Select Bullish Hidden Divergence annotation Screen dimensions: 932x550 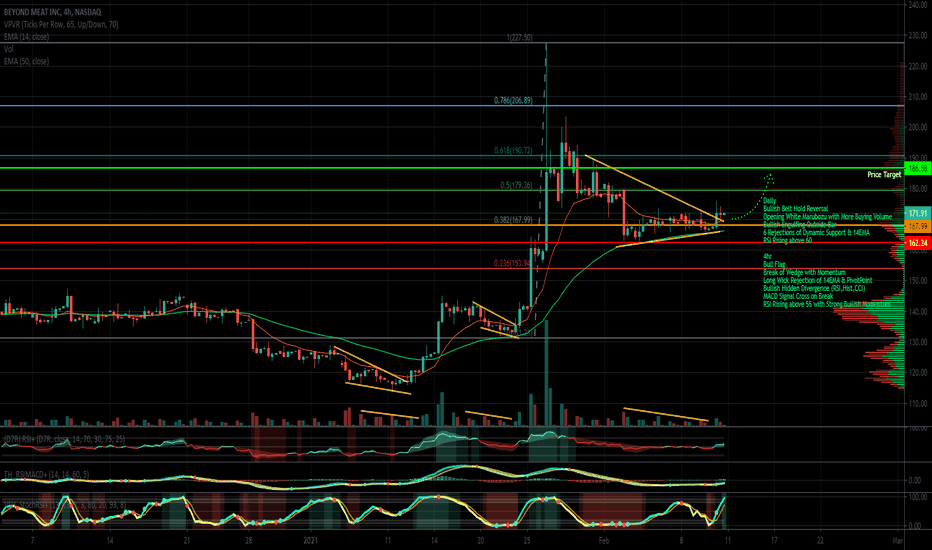coord(814,288)
